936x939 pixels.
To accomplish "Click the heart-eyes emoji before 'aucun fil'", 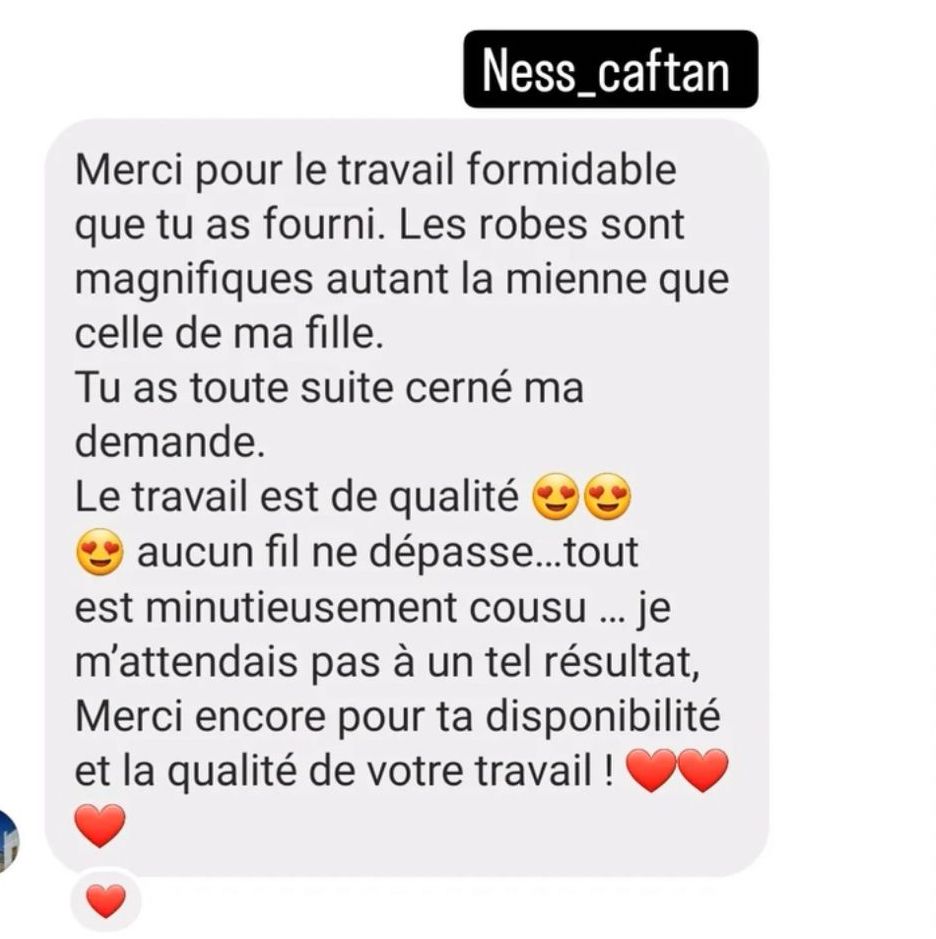I will pyautogui.click(x=100, y=552).
